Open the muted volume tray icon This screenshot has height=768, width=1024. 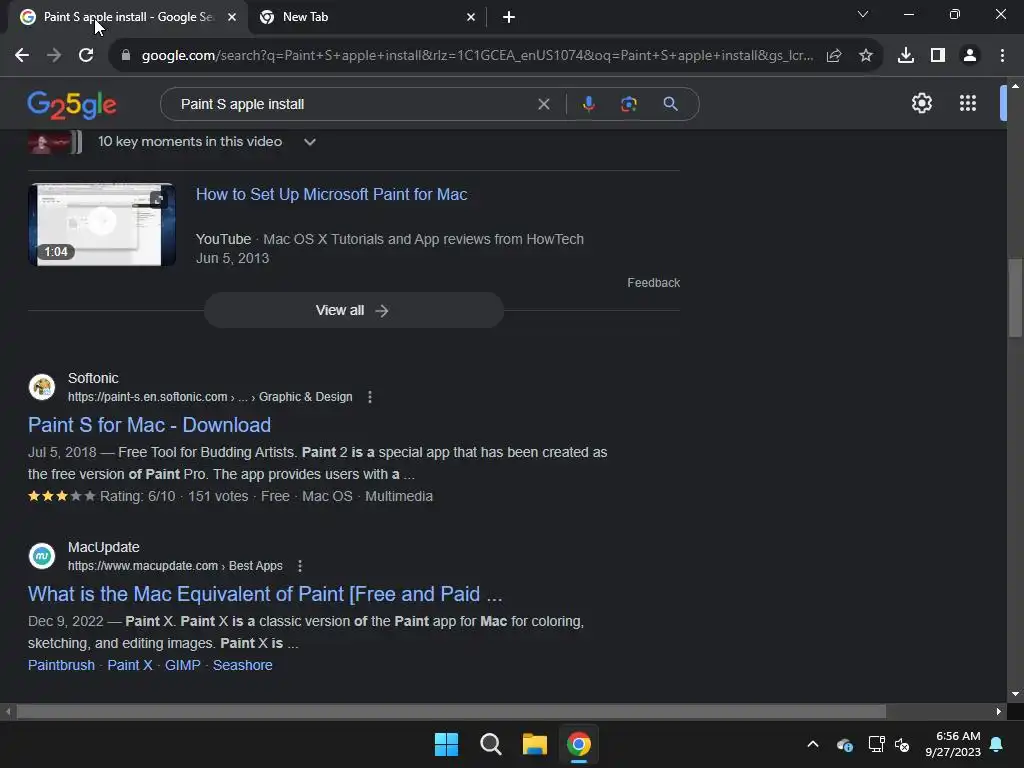(x=903, y=744)
